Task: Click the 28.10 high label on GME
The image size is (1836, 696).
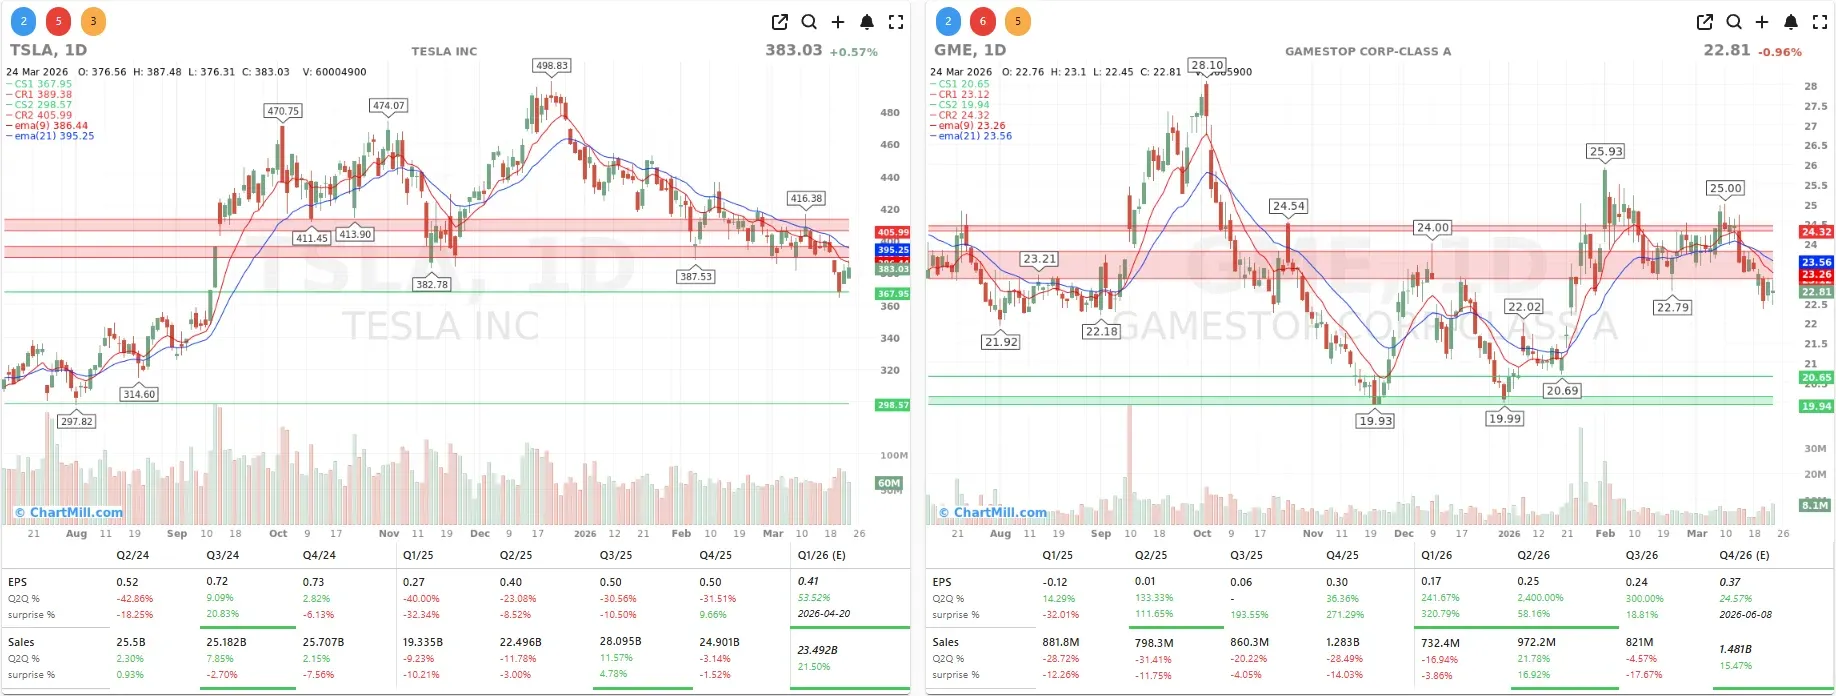Action: [x=1207, y=65]
